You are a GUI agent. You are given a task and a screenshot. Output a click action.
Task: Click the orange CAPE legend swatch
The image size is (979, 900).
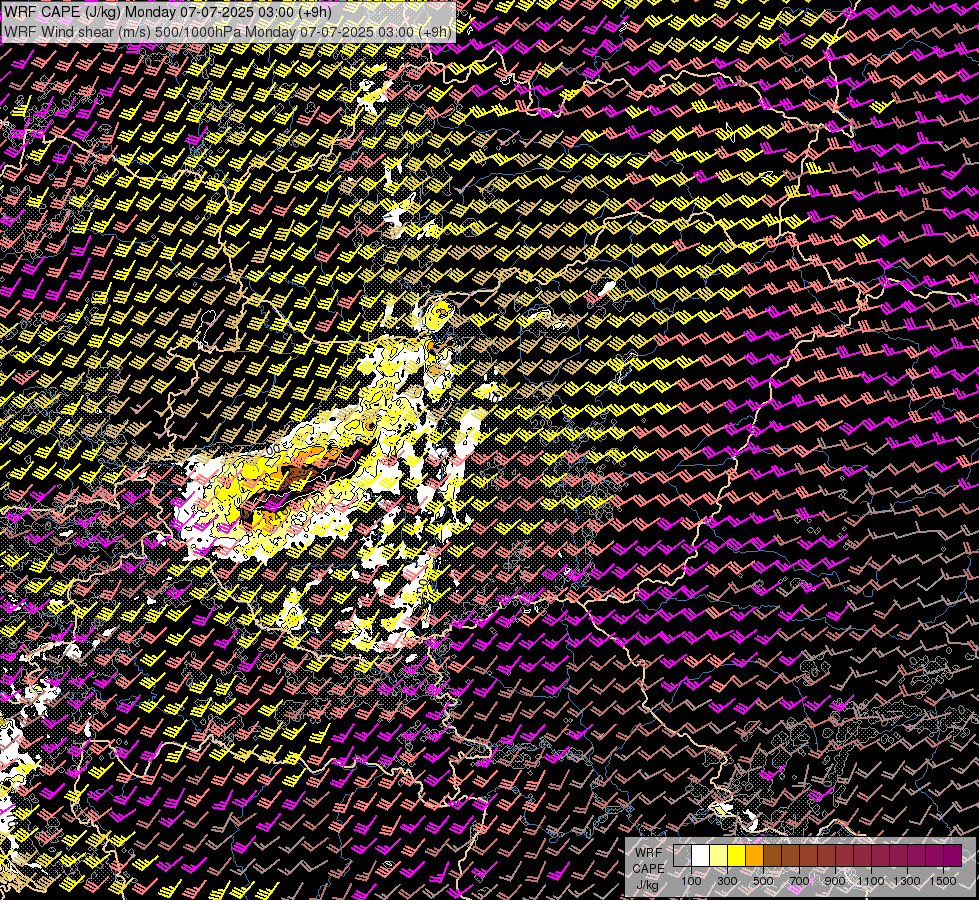[x=754, y=856]
